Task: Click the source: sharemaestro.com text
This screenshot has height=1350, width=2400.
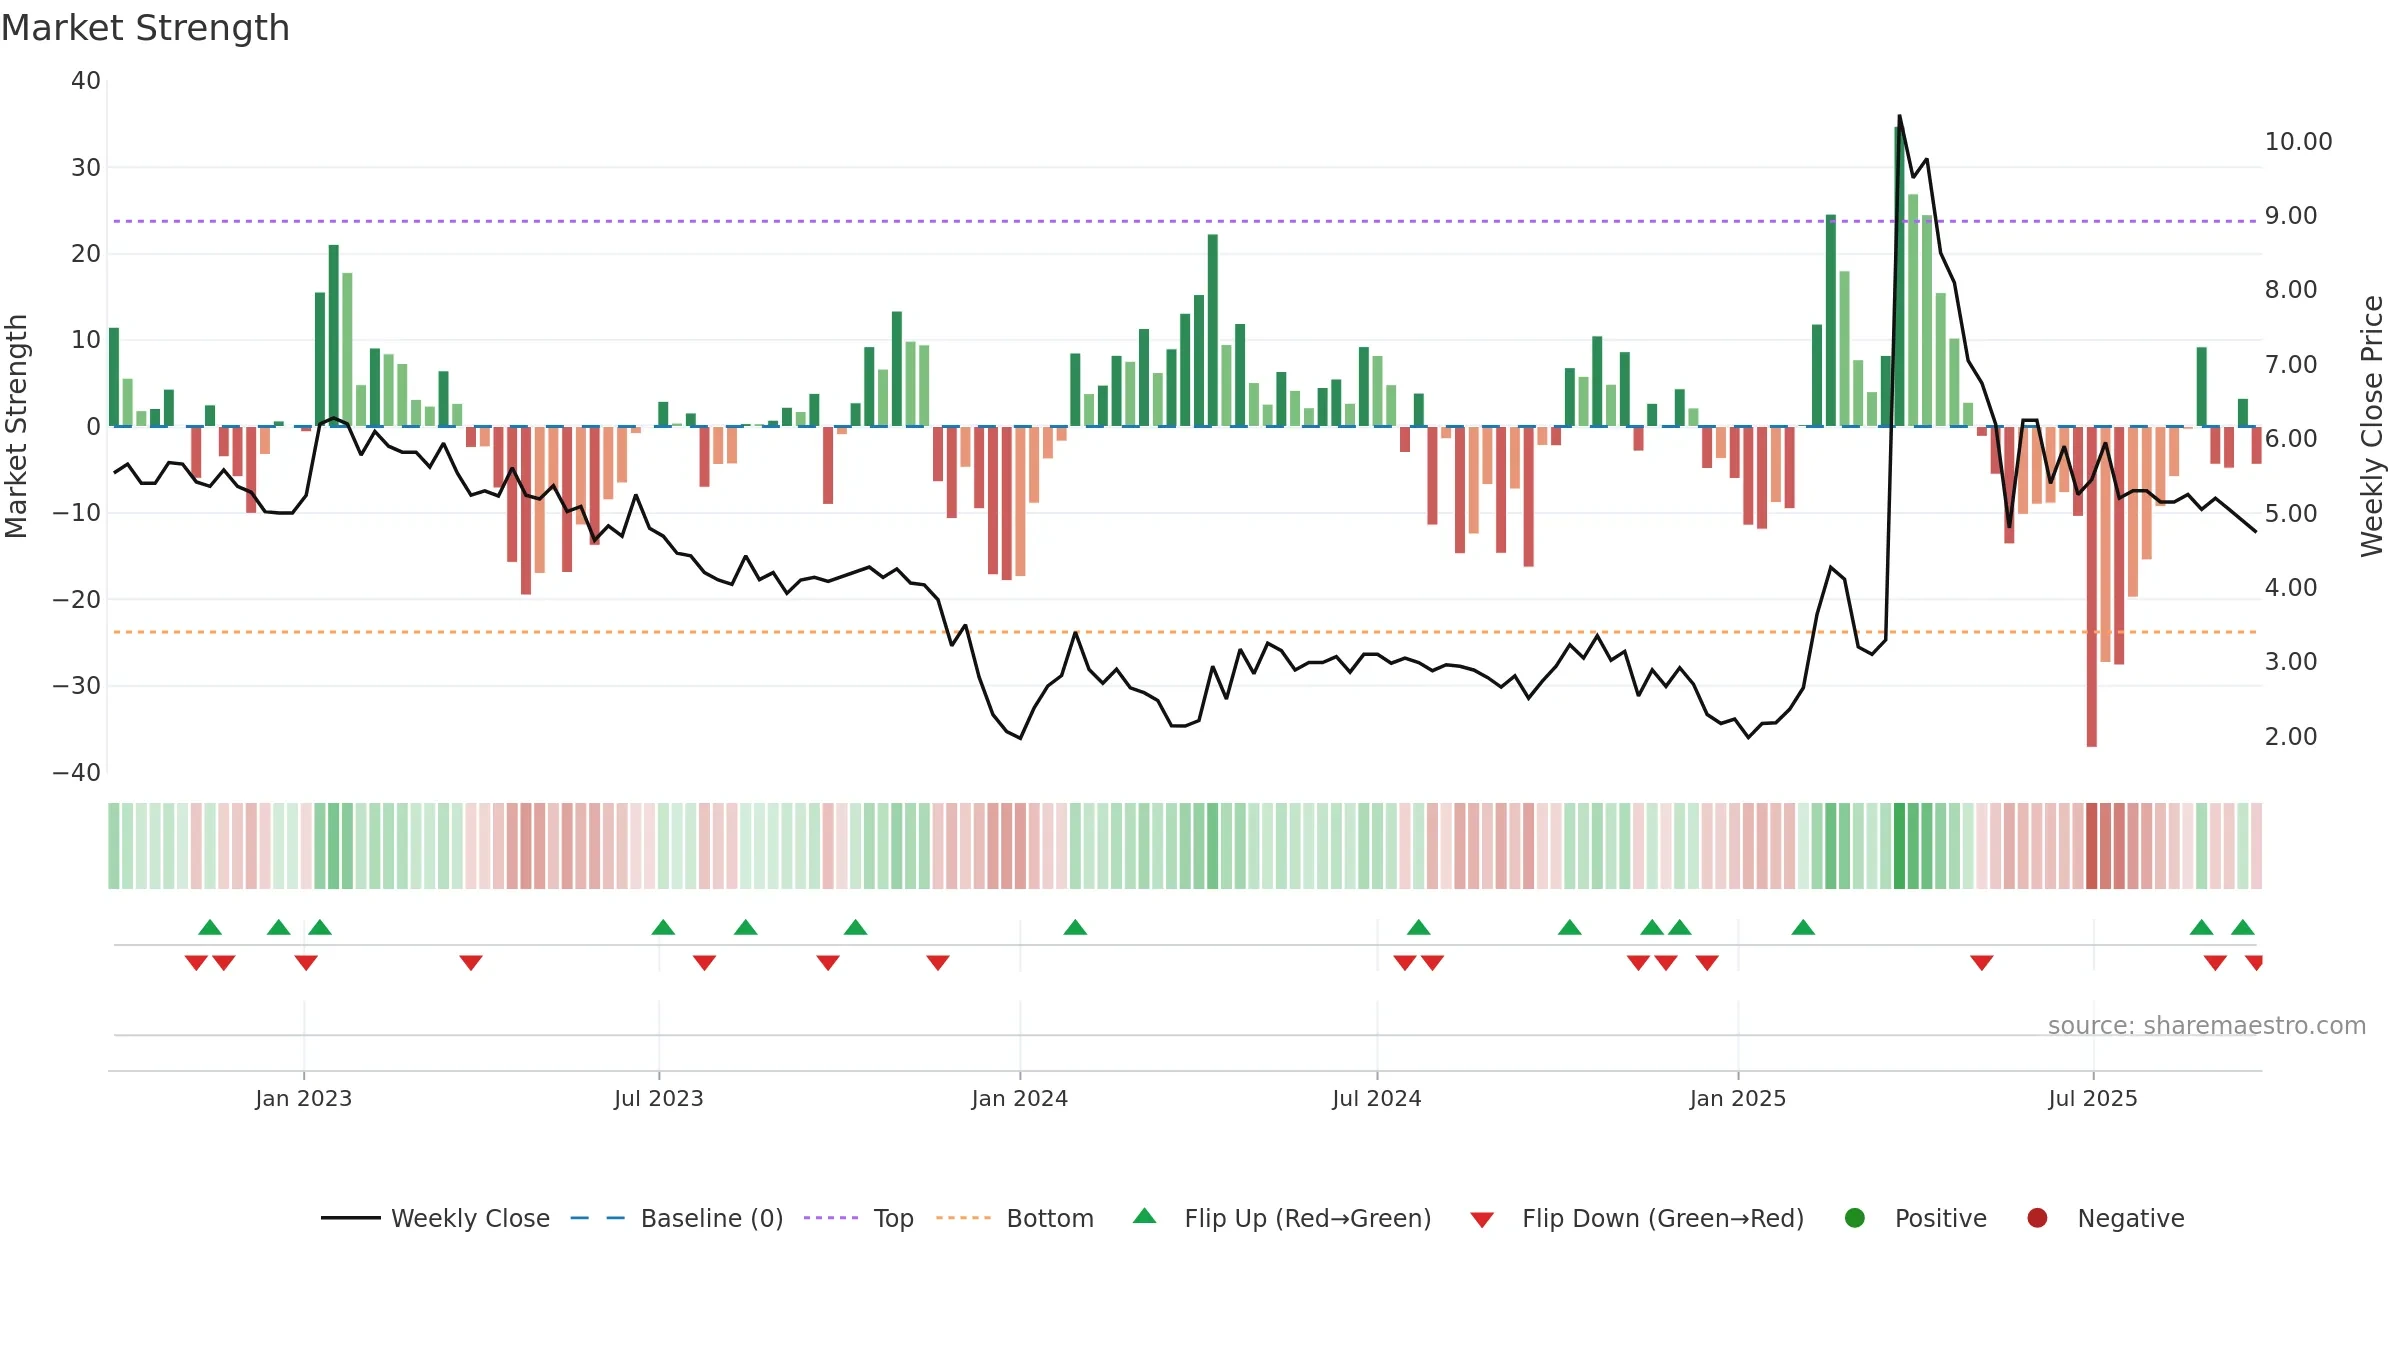Action: point(2207,1025)
